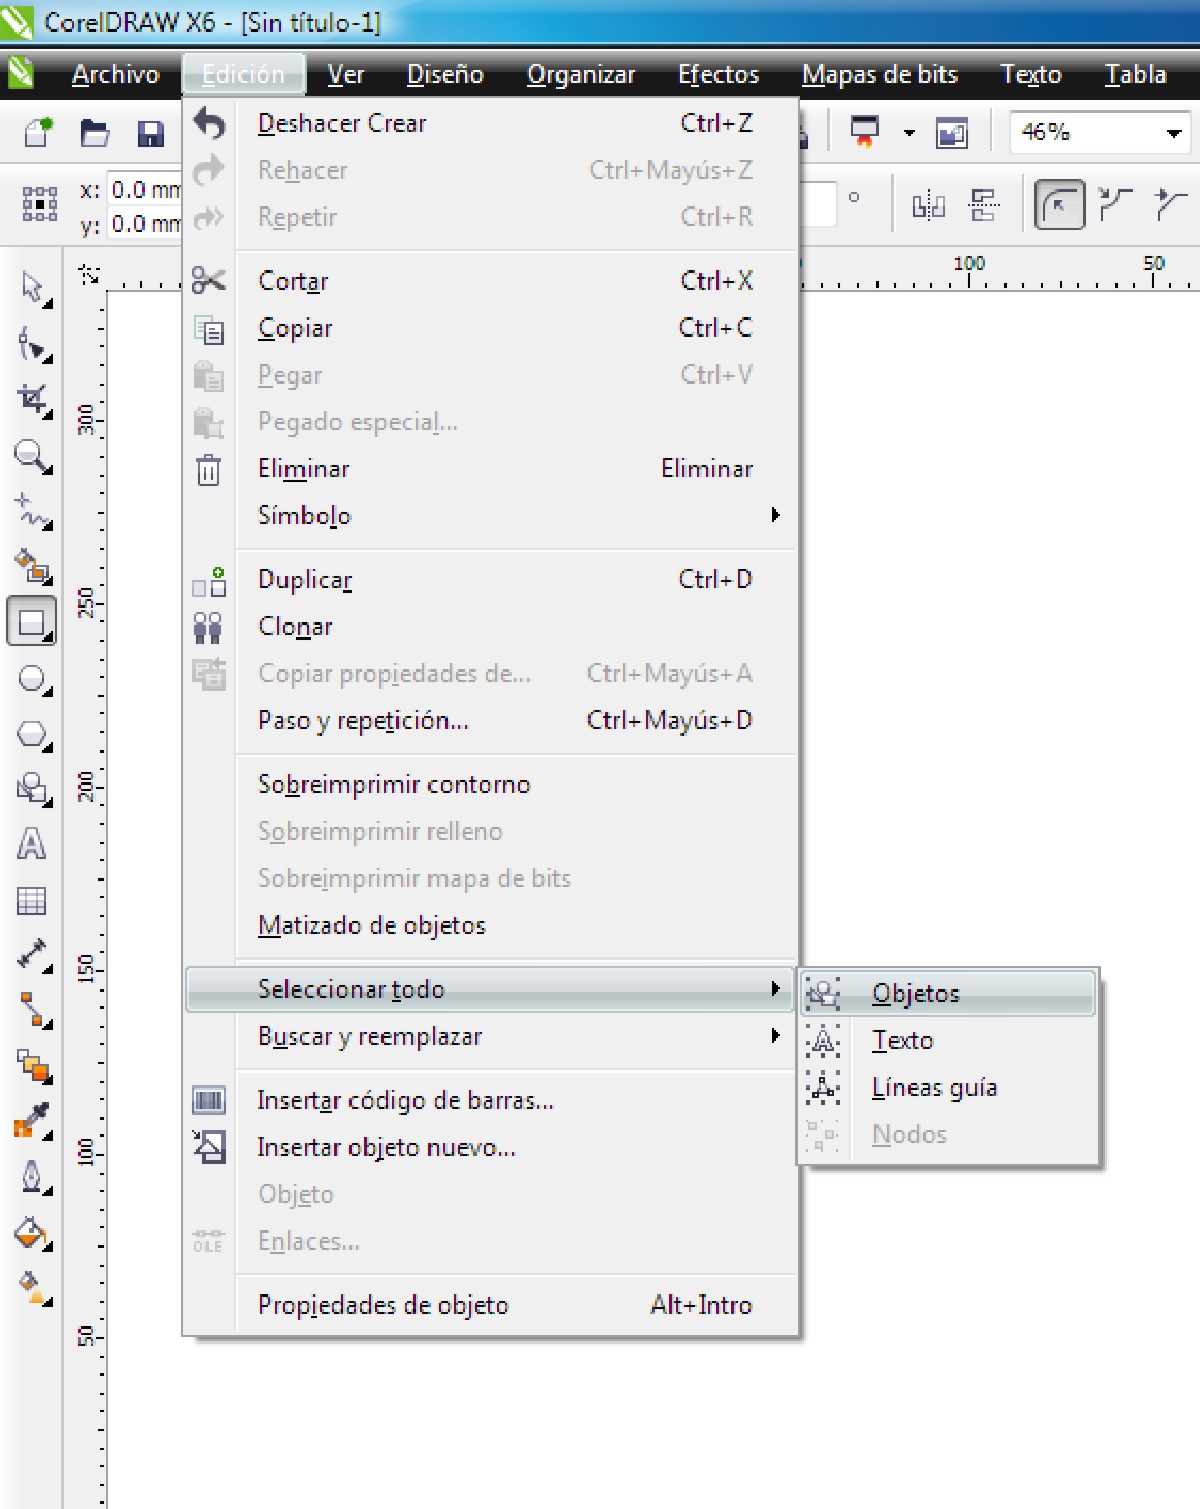Select the Zoom magnifier tool
Screen dimensions: 1200x1509
[x=33, y=457]
